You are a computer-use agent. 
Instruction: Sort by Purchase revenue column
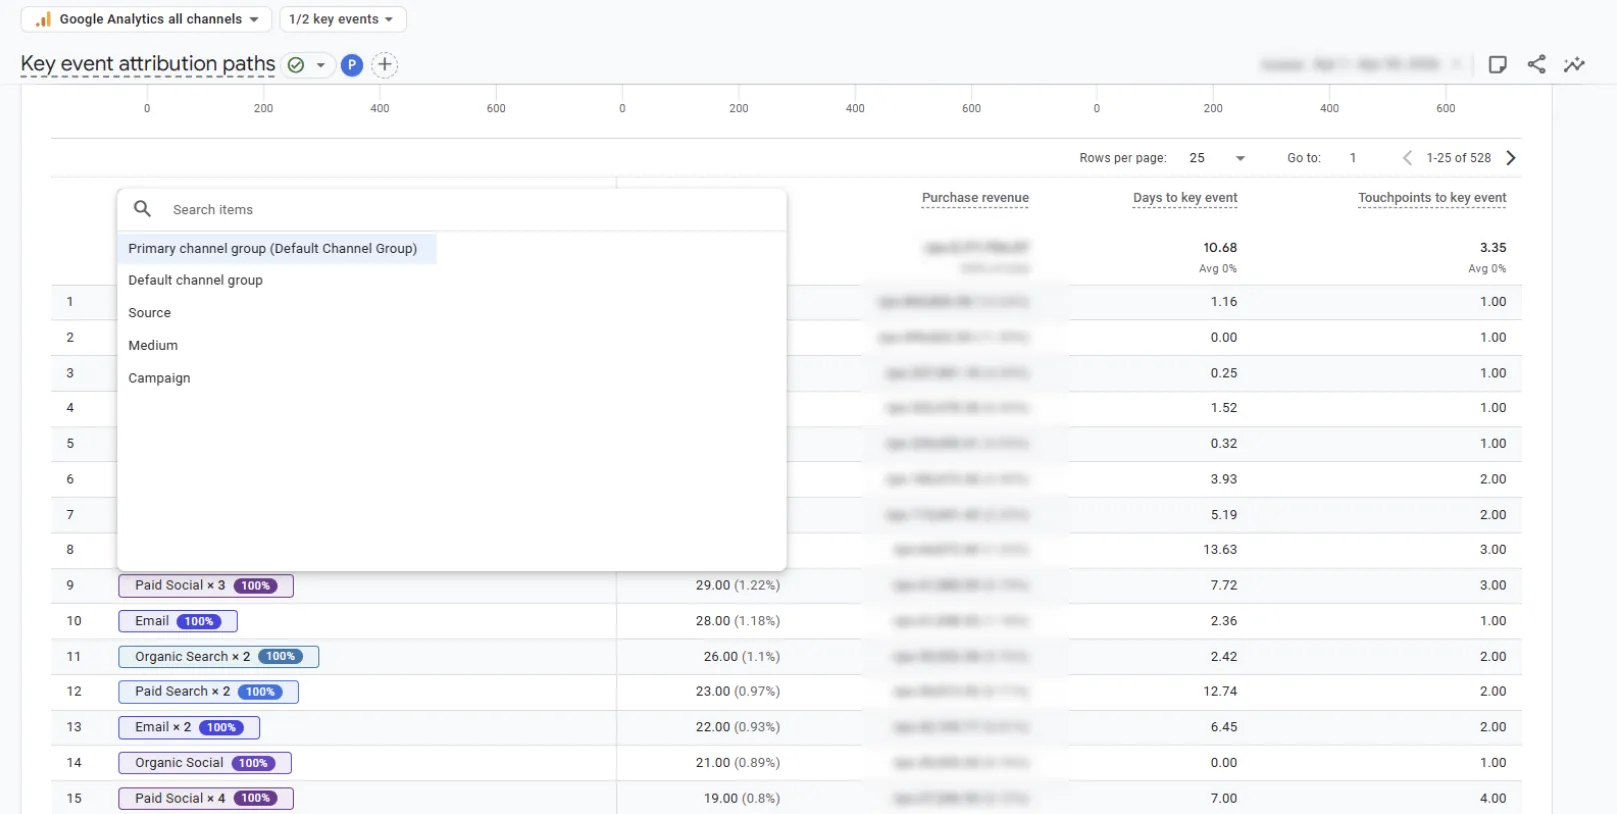pyautogui.click(x=975, y=198)
